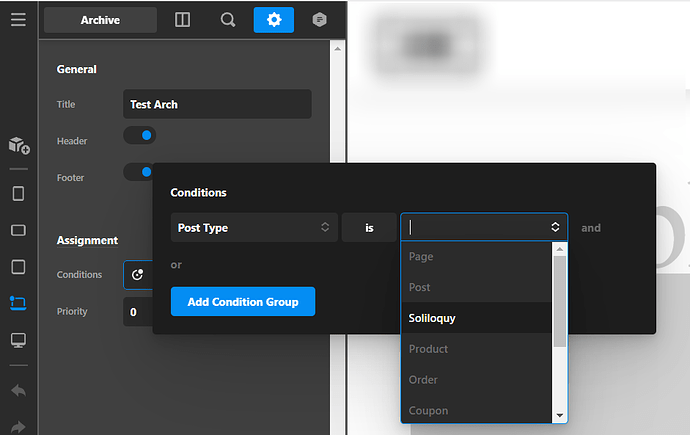Click the search magnifier icon
This screenshot has width=690, height=435.
point(228,20)
